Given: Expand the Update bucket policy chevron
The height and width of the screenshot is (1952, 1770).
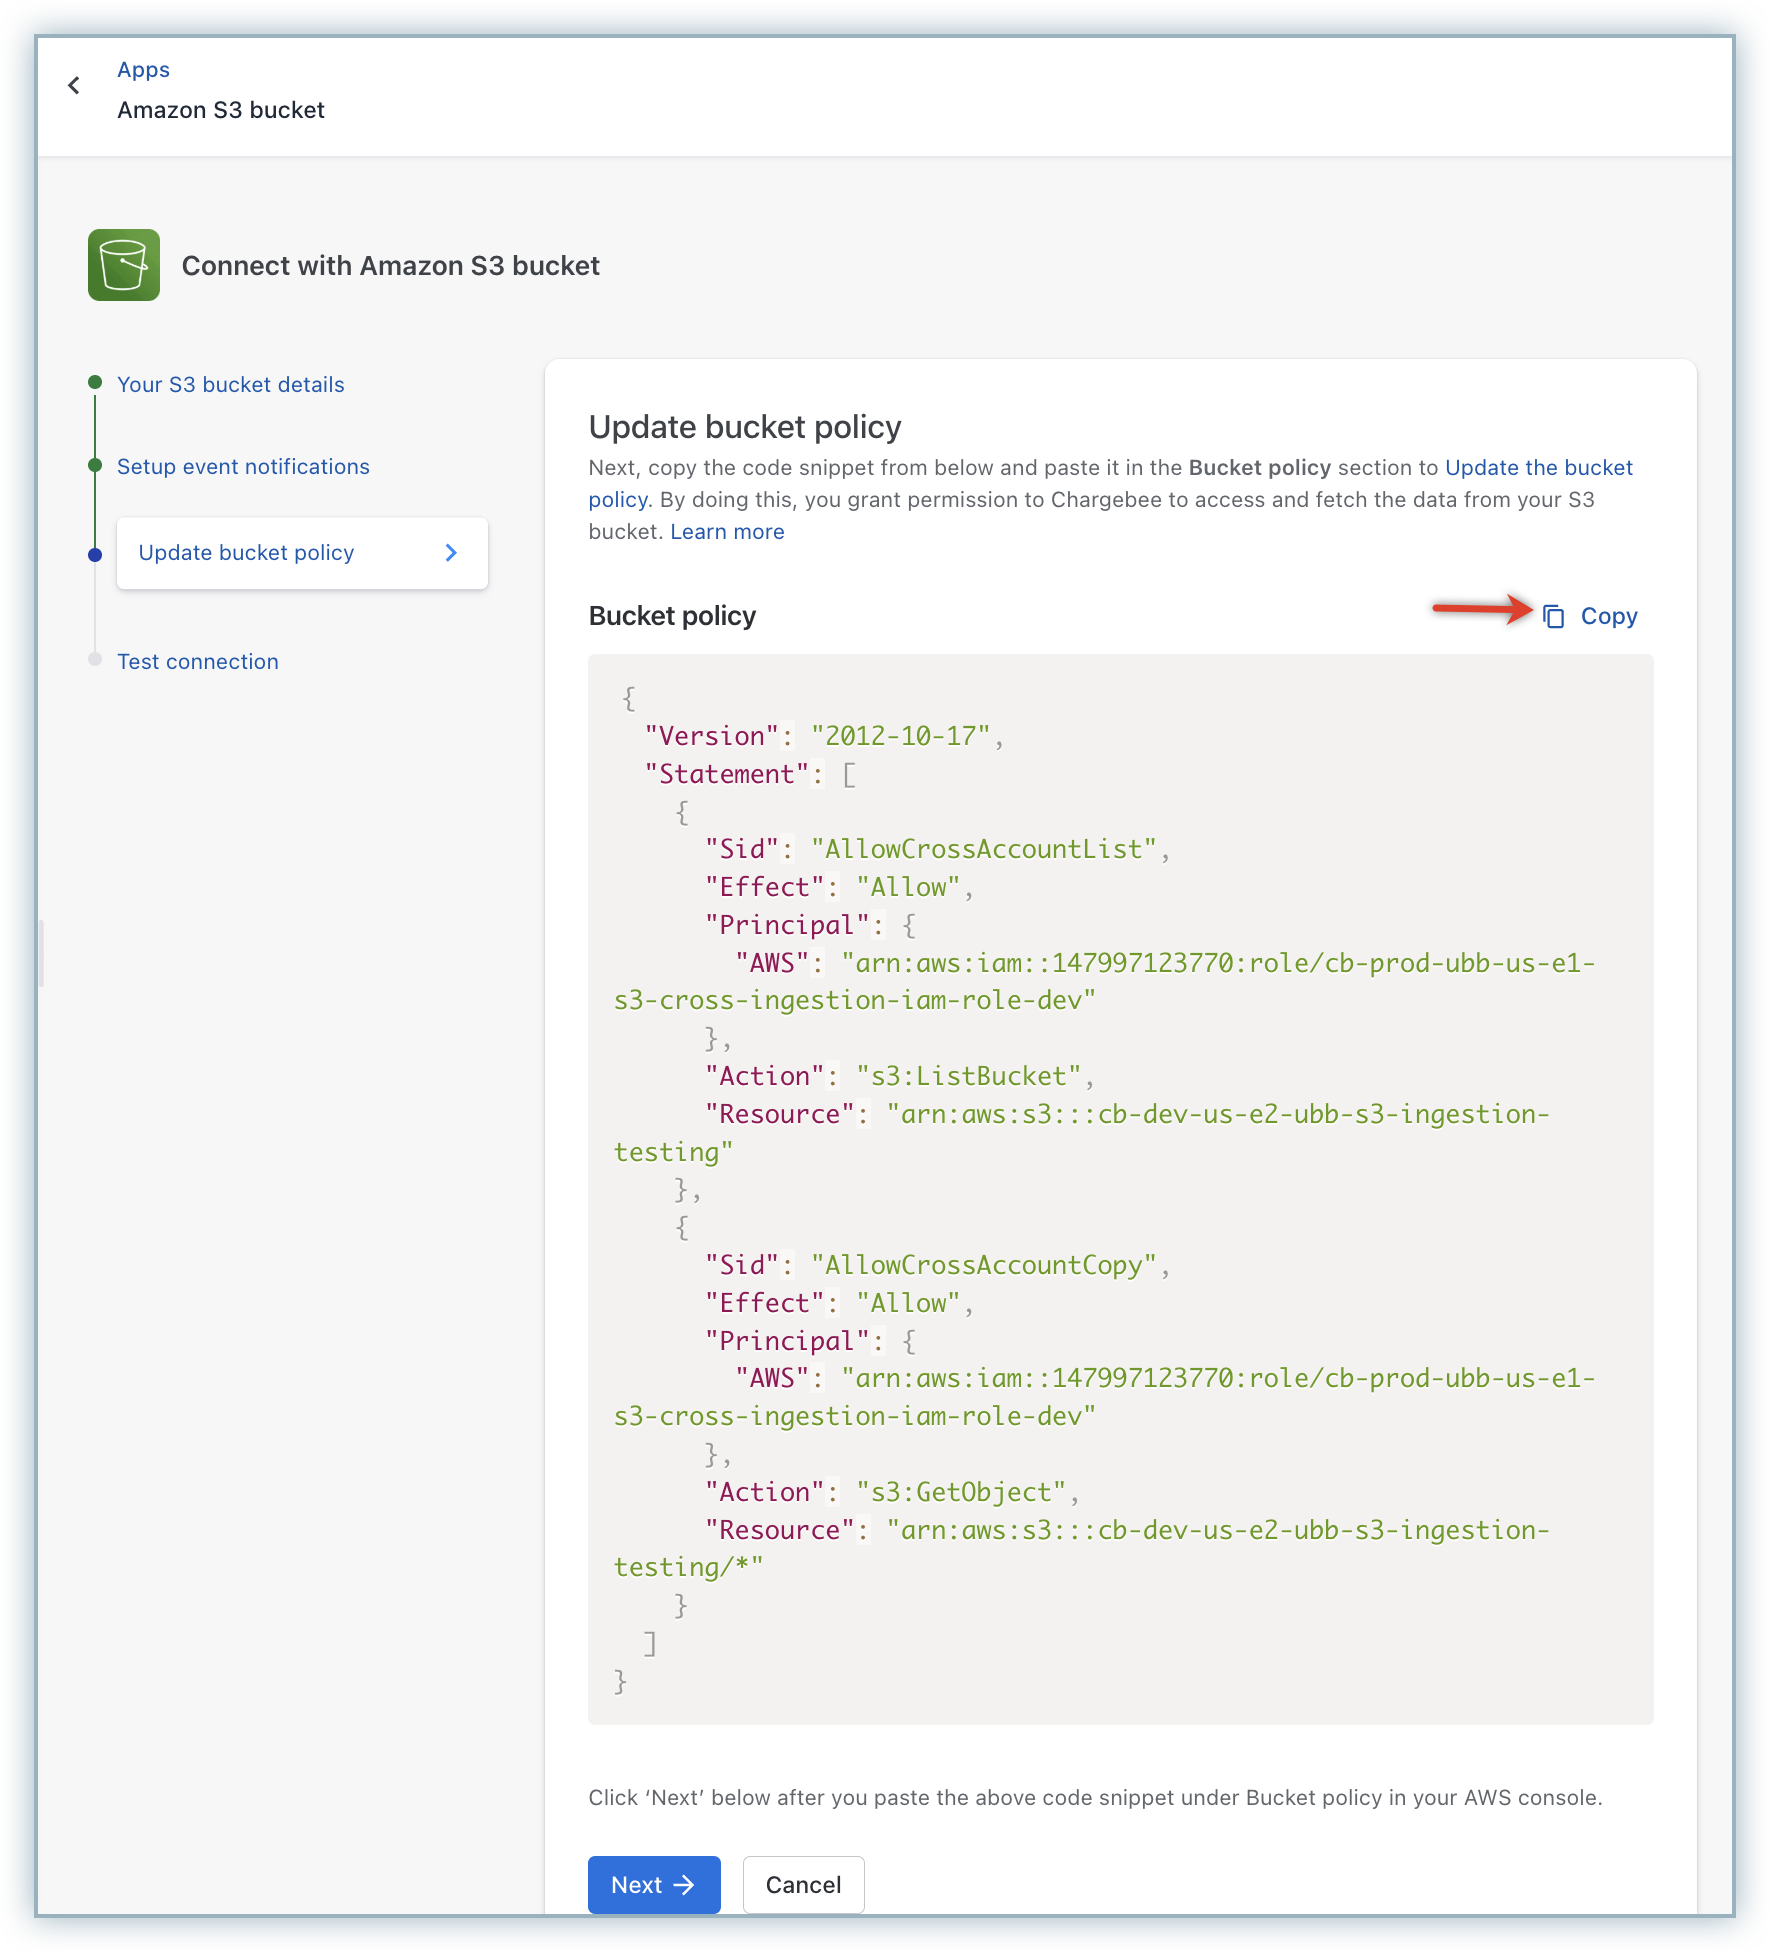Looking at the screenshot, I should click(451, 553).
